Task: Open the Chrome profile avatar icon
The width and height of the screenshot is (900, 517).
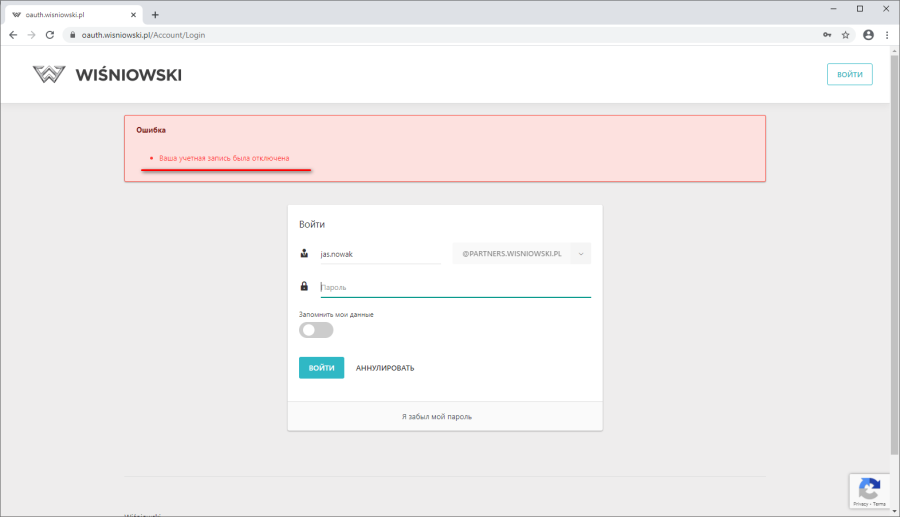Action: tap(868, 34)
